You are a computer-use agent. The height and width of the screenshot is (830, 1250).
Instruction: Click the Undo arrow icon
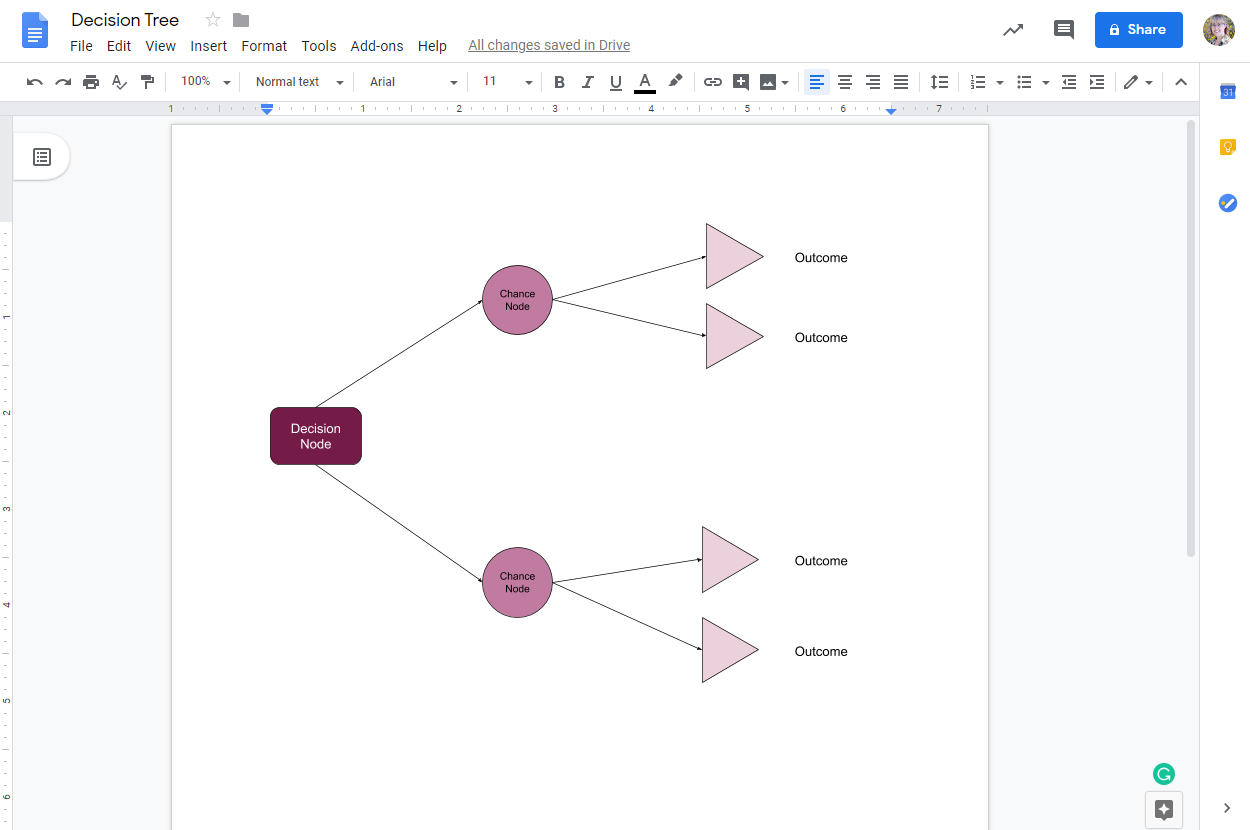tap(35, 82)
